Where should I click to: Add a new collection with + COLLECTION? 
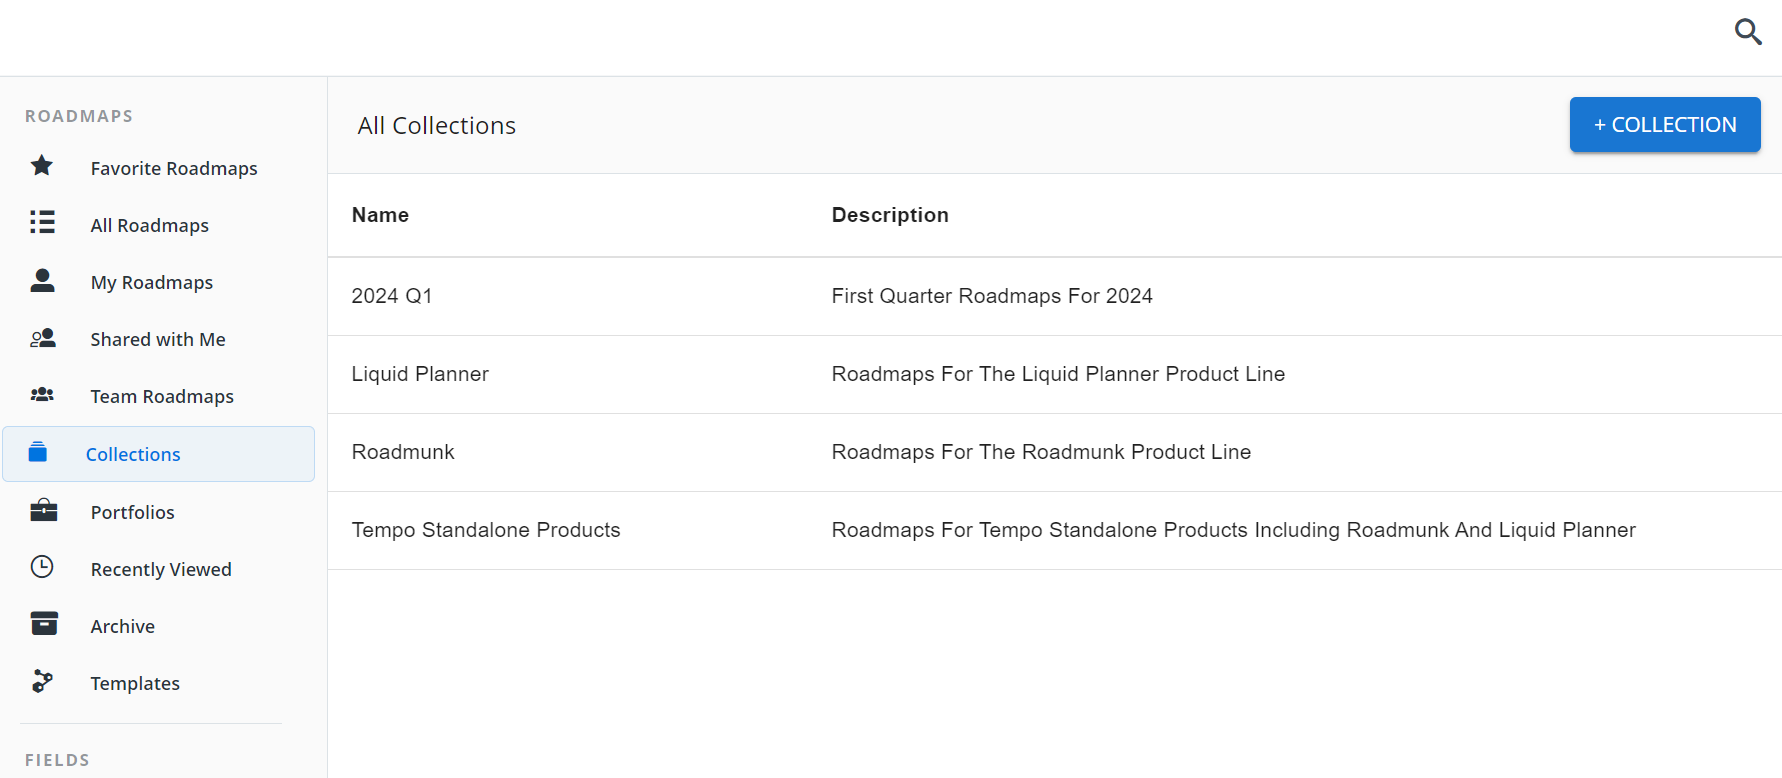pyautogui.click(x=1664, y=125)
